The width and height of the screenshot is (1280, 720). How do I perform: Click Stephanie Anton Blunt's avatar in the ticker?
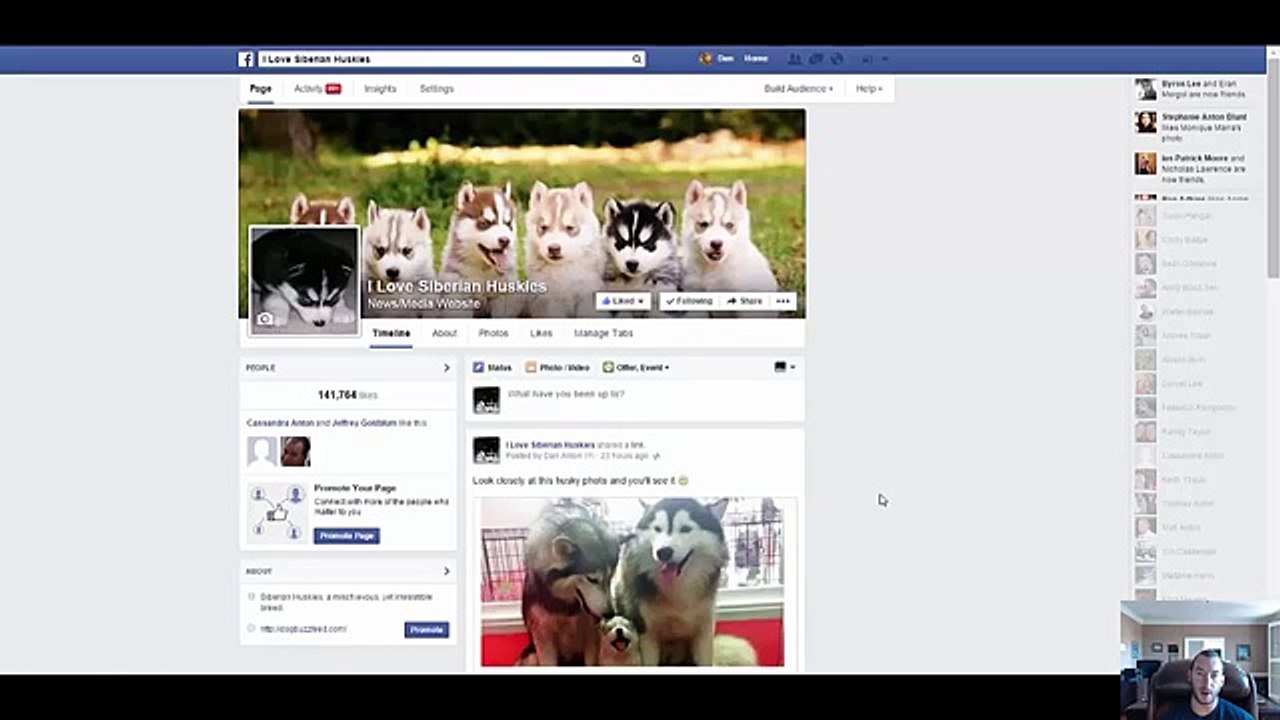click(x=1146, y=122)
